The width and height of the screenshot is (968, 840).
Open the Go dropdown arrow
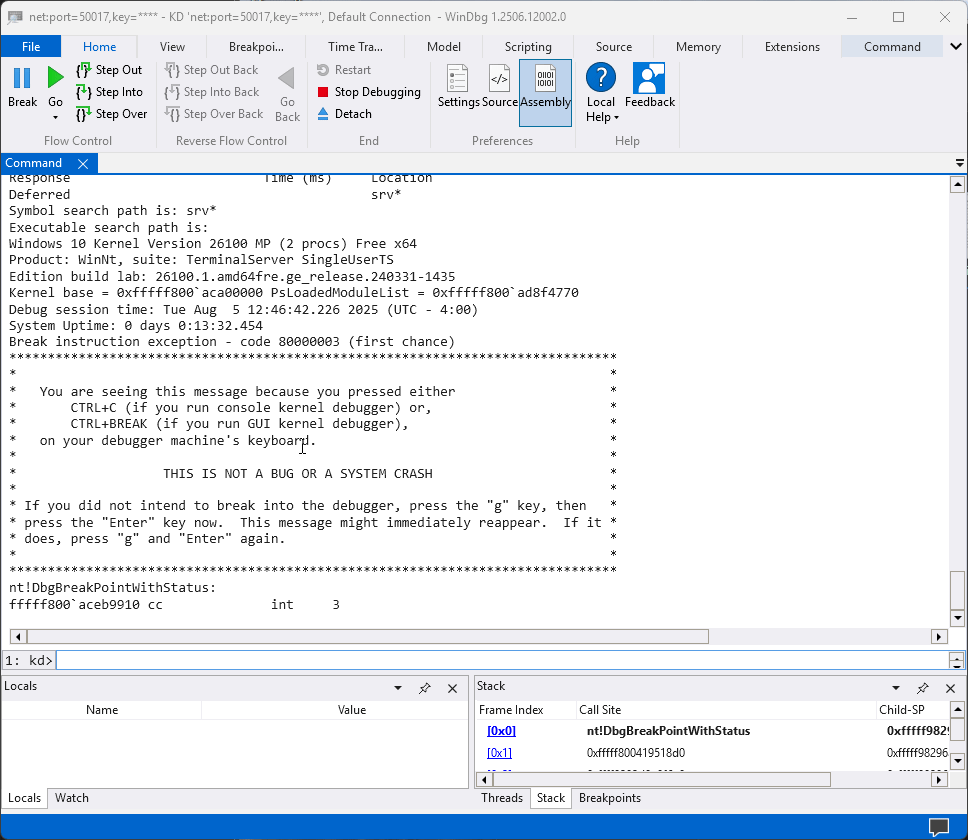click(55, 117)
